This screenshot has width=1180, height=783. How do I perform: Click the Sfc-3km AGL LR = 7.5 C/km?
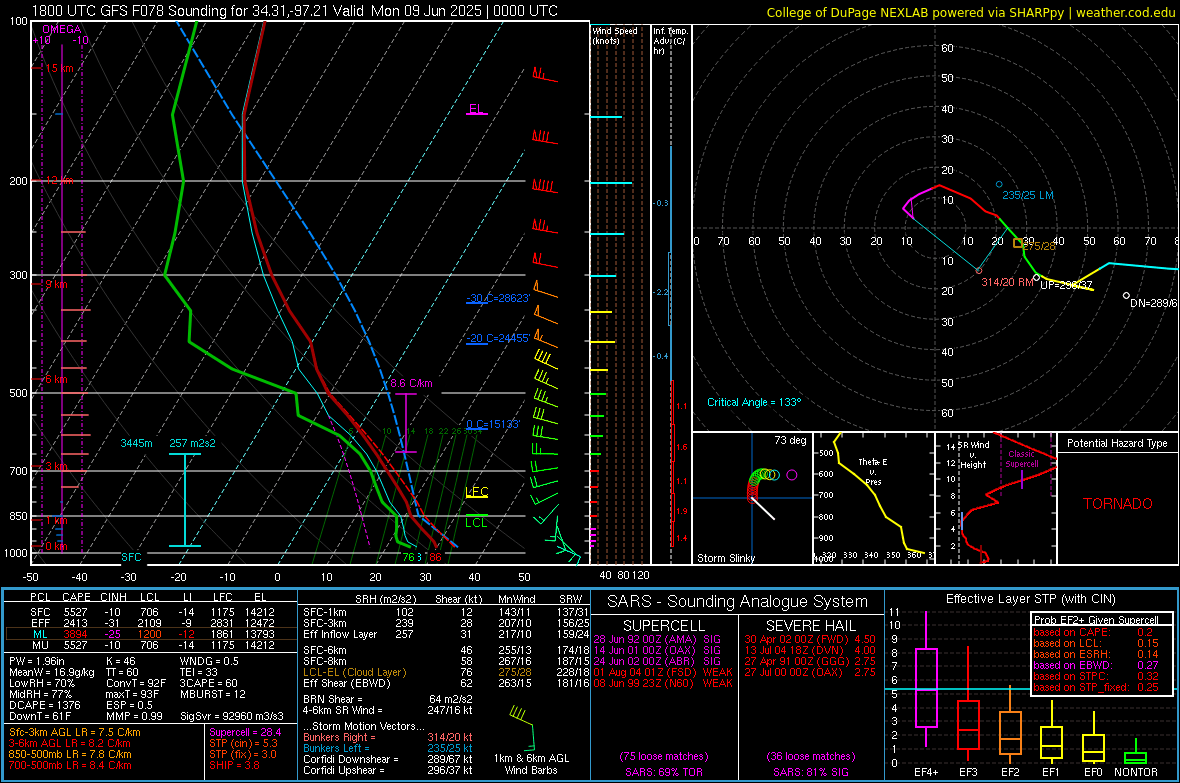(75, 733)
